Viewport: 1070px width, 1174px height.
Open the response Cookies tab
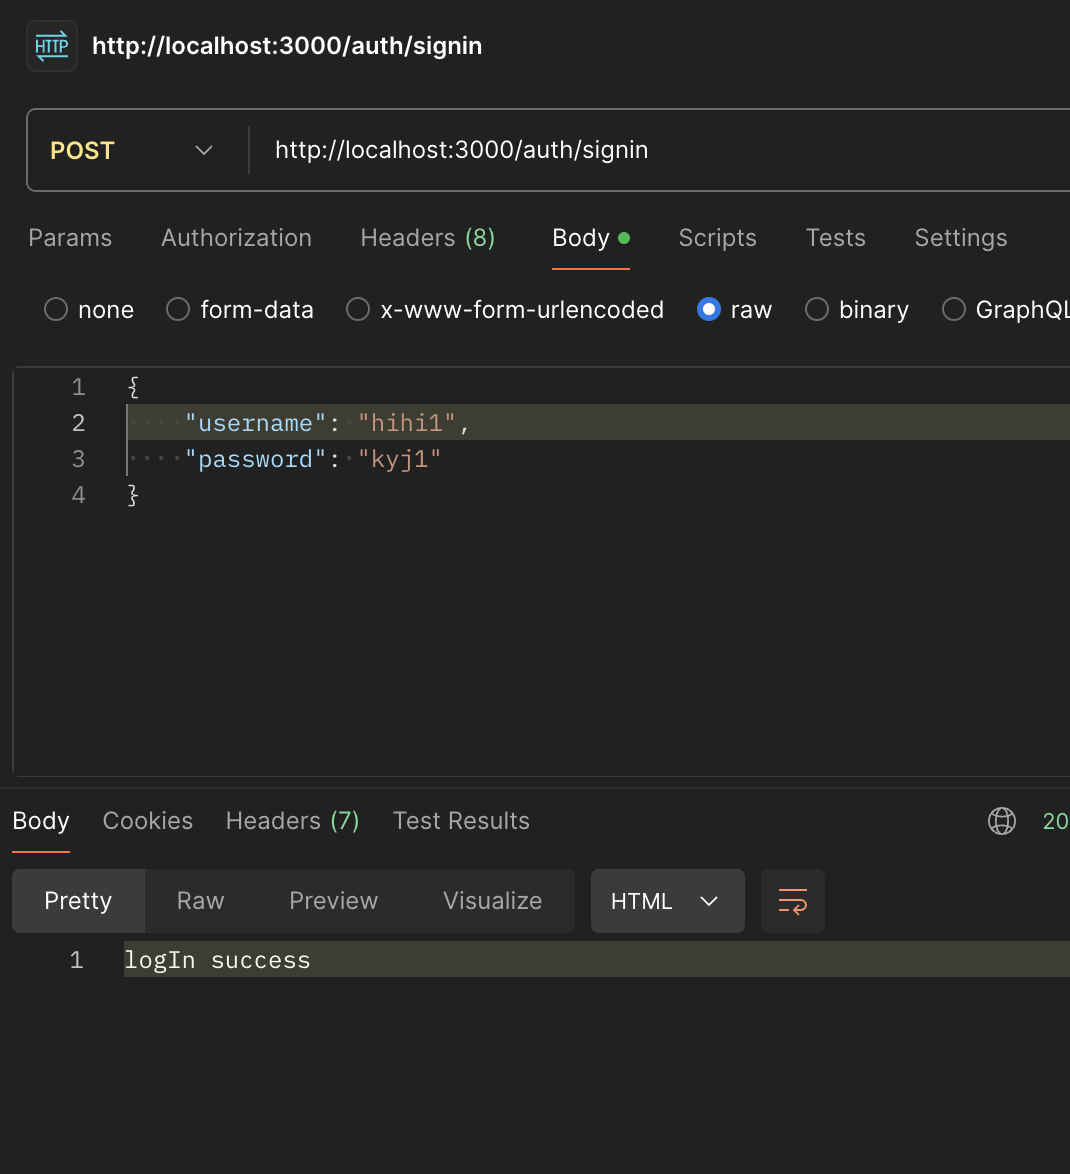click(148, 821)
